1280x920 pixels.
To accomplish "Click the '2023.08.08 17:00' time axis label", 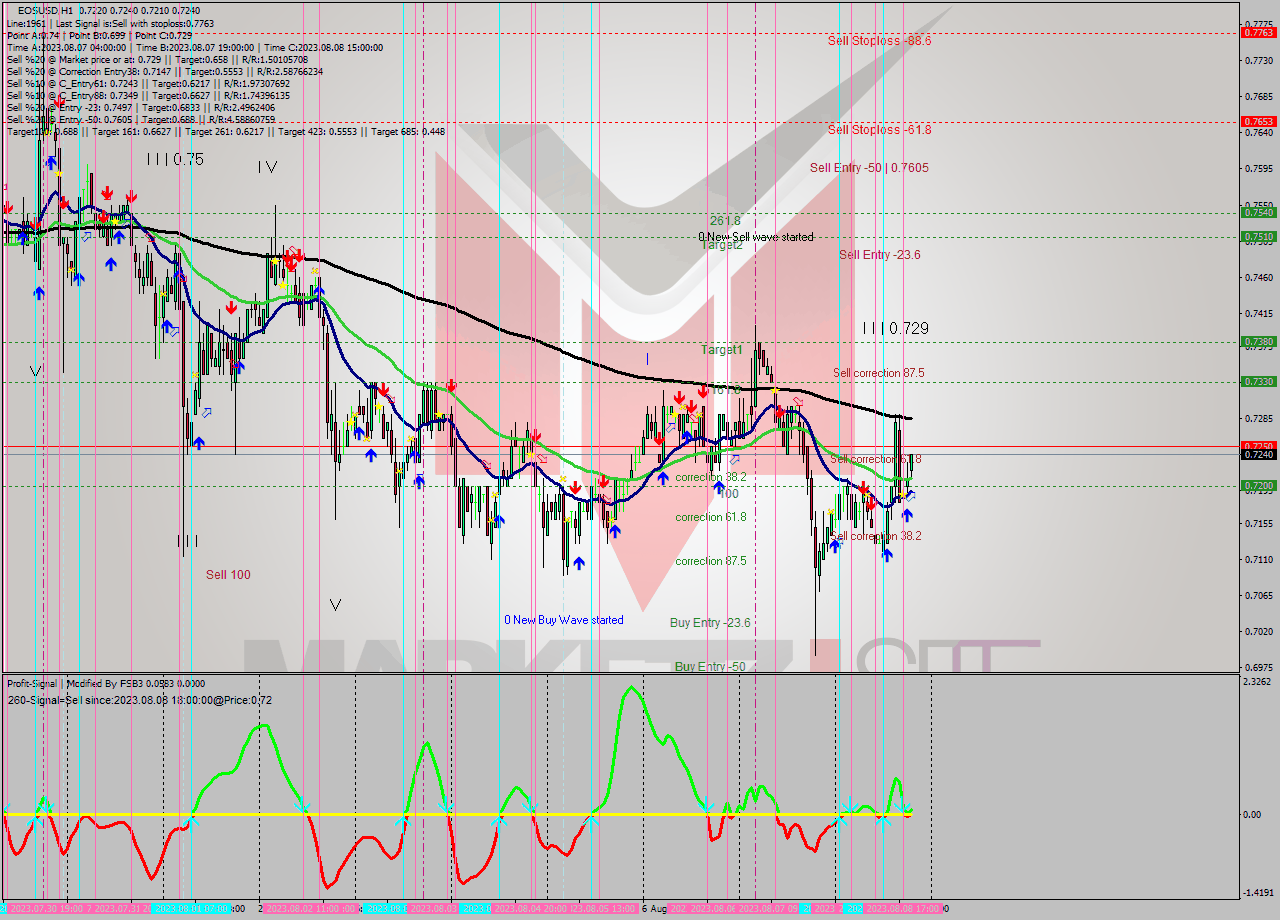I will (905, 909).
